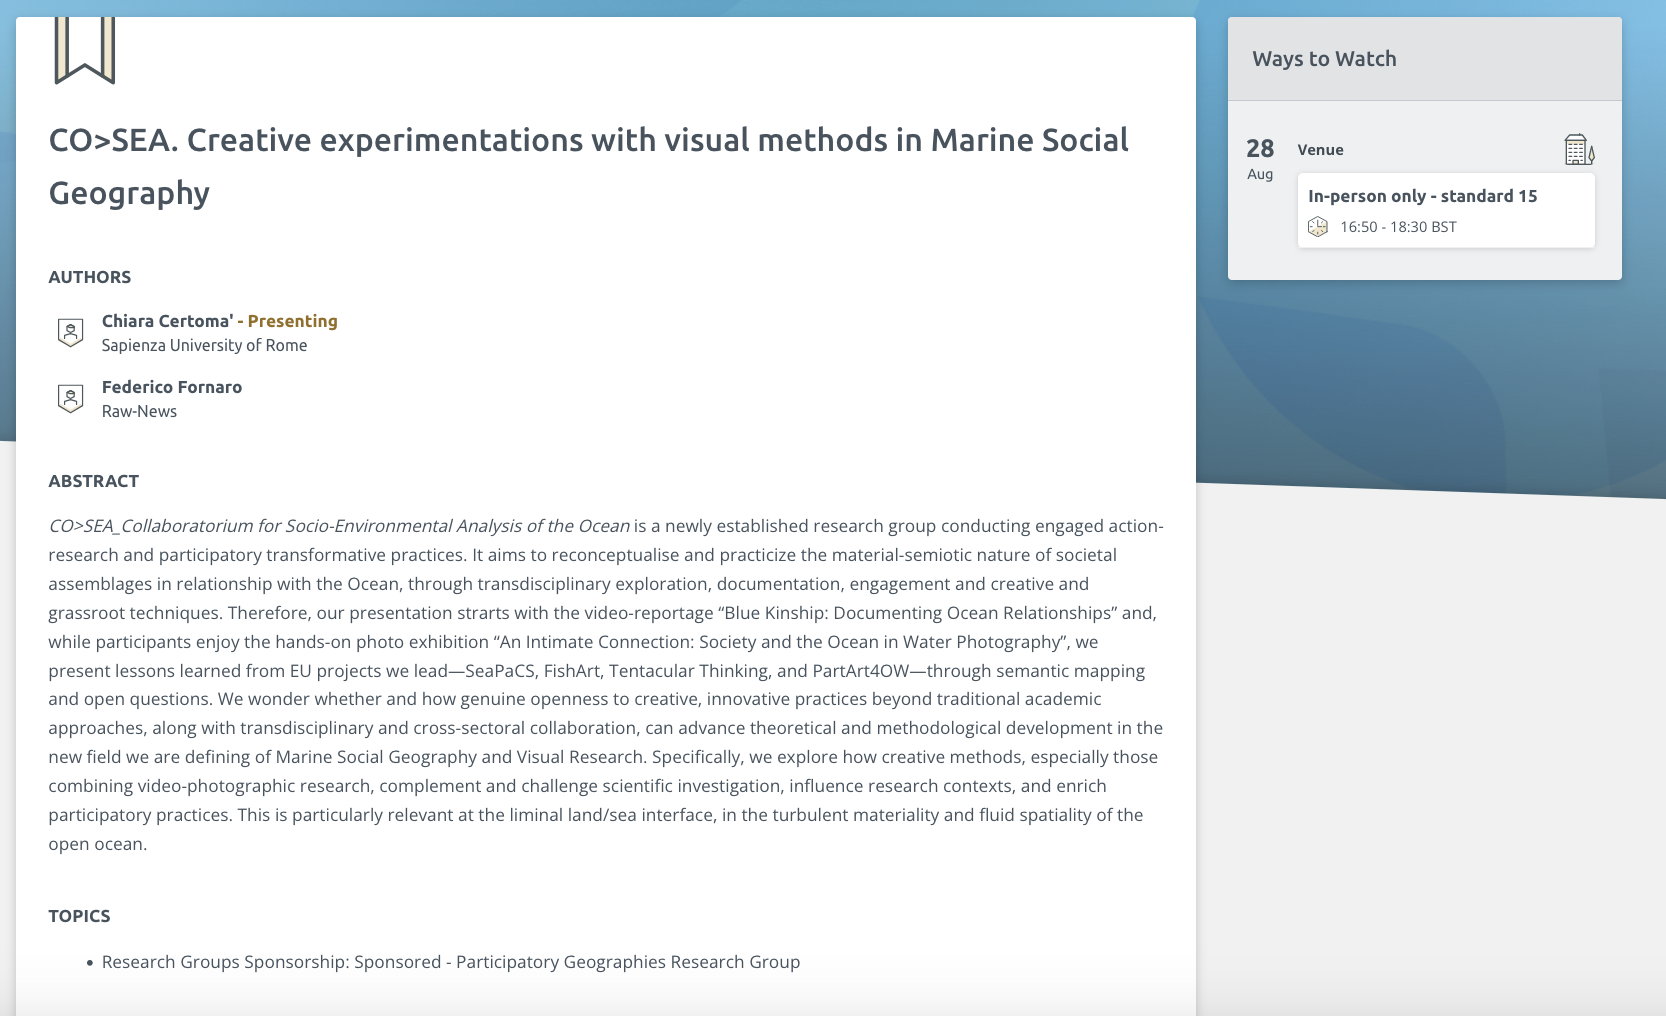Click the Raw-News affiliation text
Screen dimensions: 1666x1016
[x=139, y=411]
